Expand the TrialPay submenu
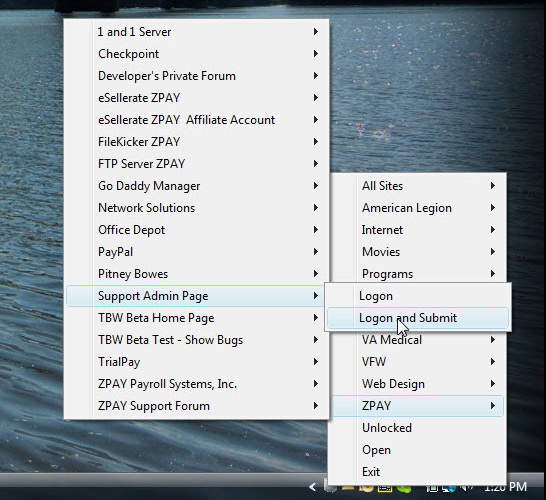Viewport: 546px width, 500px height. pyautogui.click(x=196, y=362)
